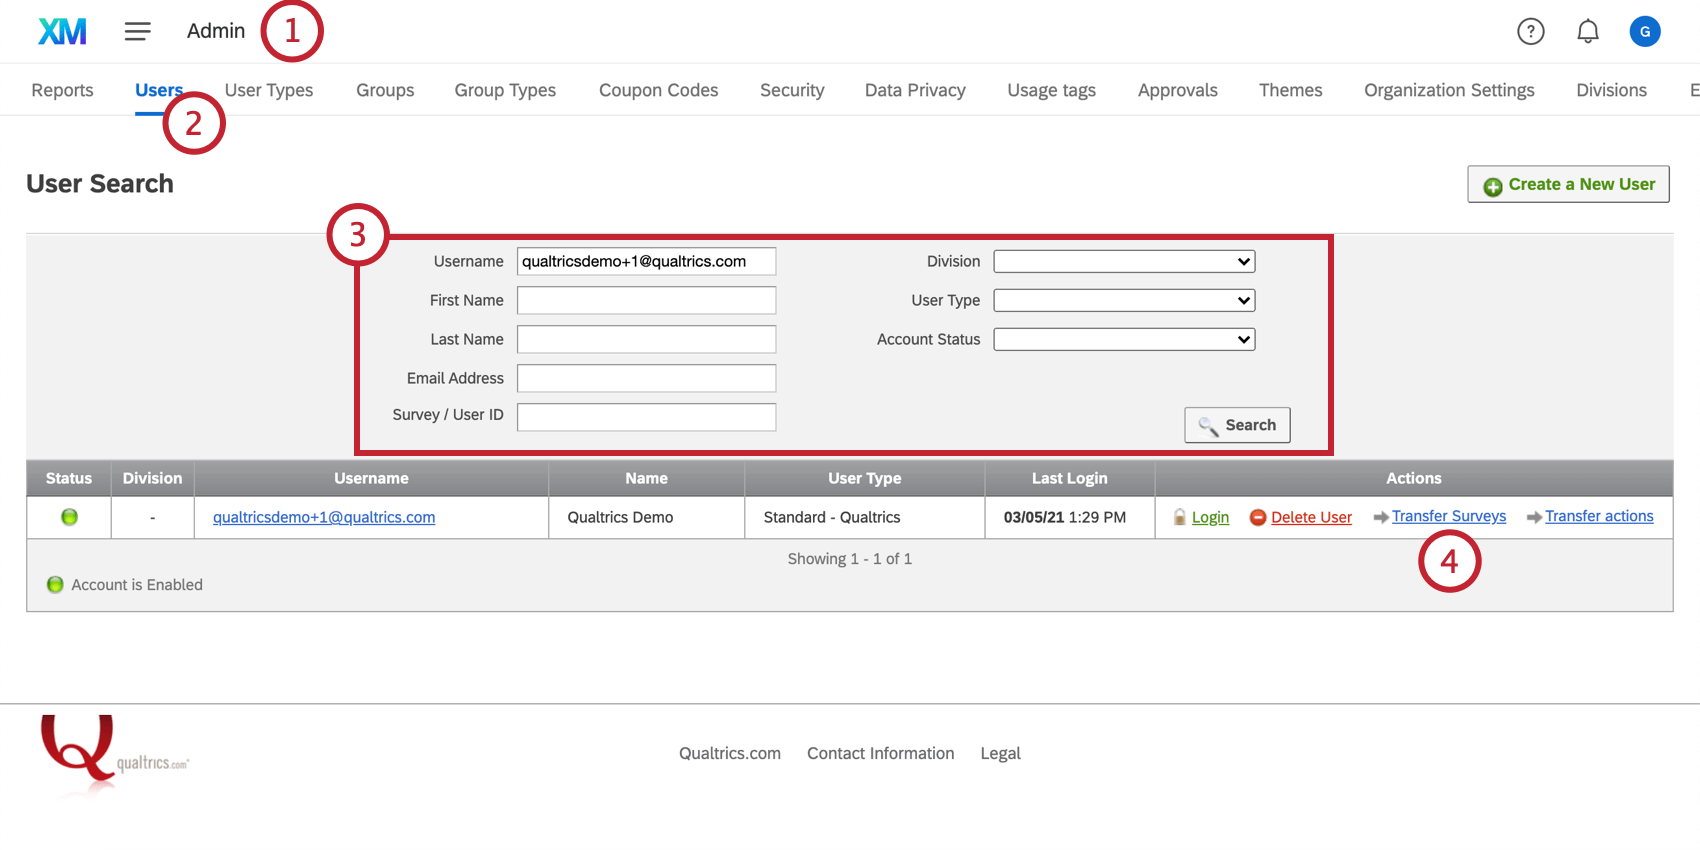Image resolution: width=1700 pixels, height=850 pixels.
Task: Open the help question mark icon
Action: pyautogui.click(x=1530, y=31)
